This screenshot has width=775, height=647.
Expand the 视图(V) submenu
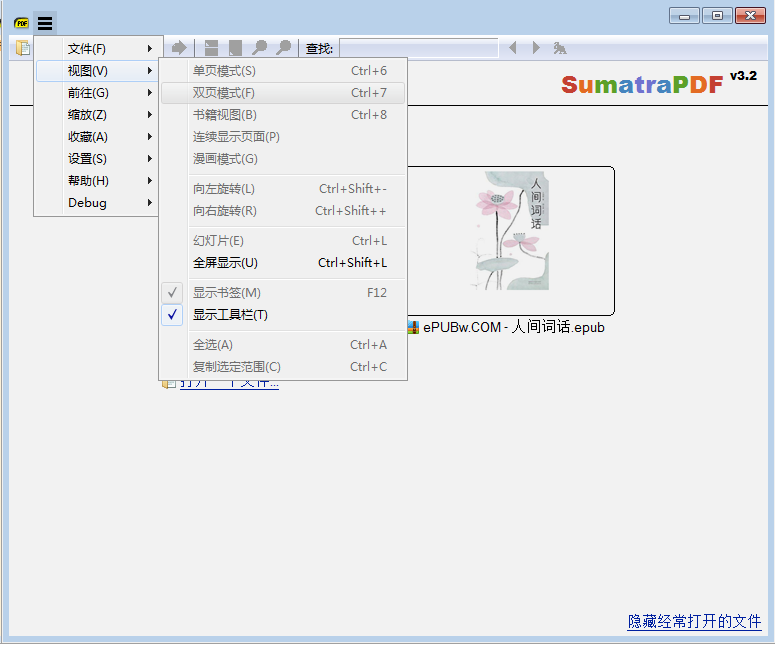(96, 71)
